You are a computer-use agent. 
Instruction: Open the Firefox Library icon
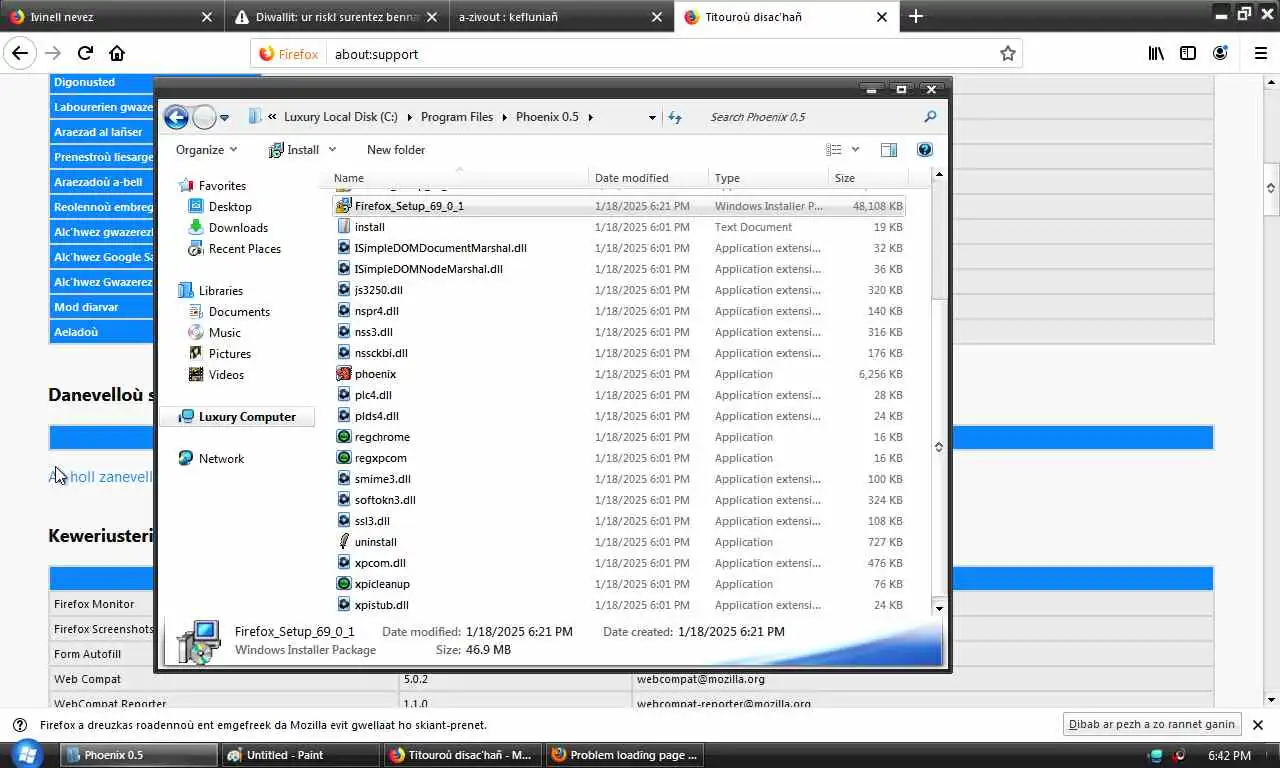tap(1156, 54)
